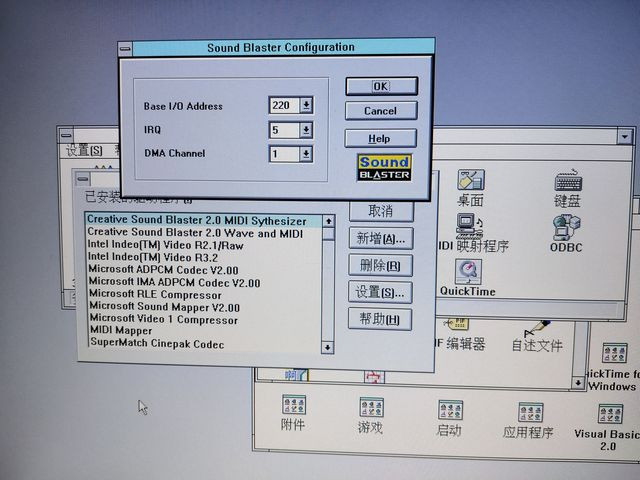Click the IRQ value field showing 5
The width and height of the screenshot is (640, 480).
click(284, 130)
